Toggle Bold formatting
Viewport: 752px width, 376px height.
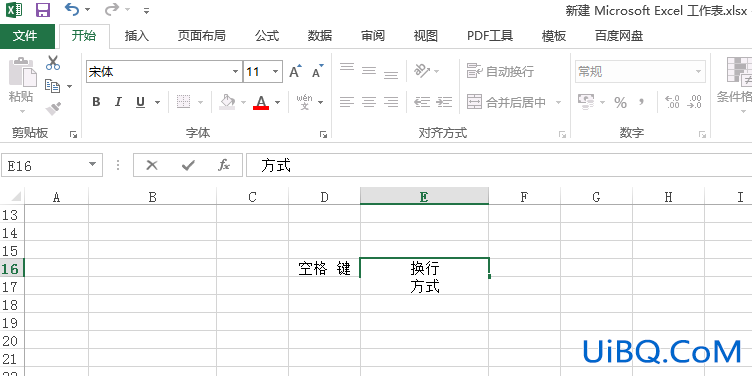[96, 102]
